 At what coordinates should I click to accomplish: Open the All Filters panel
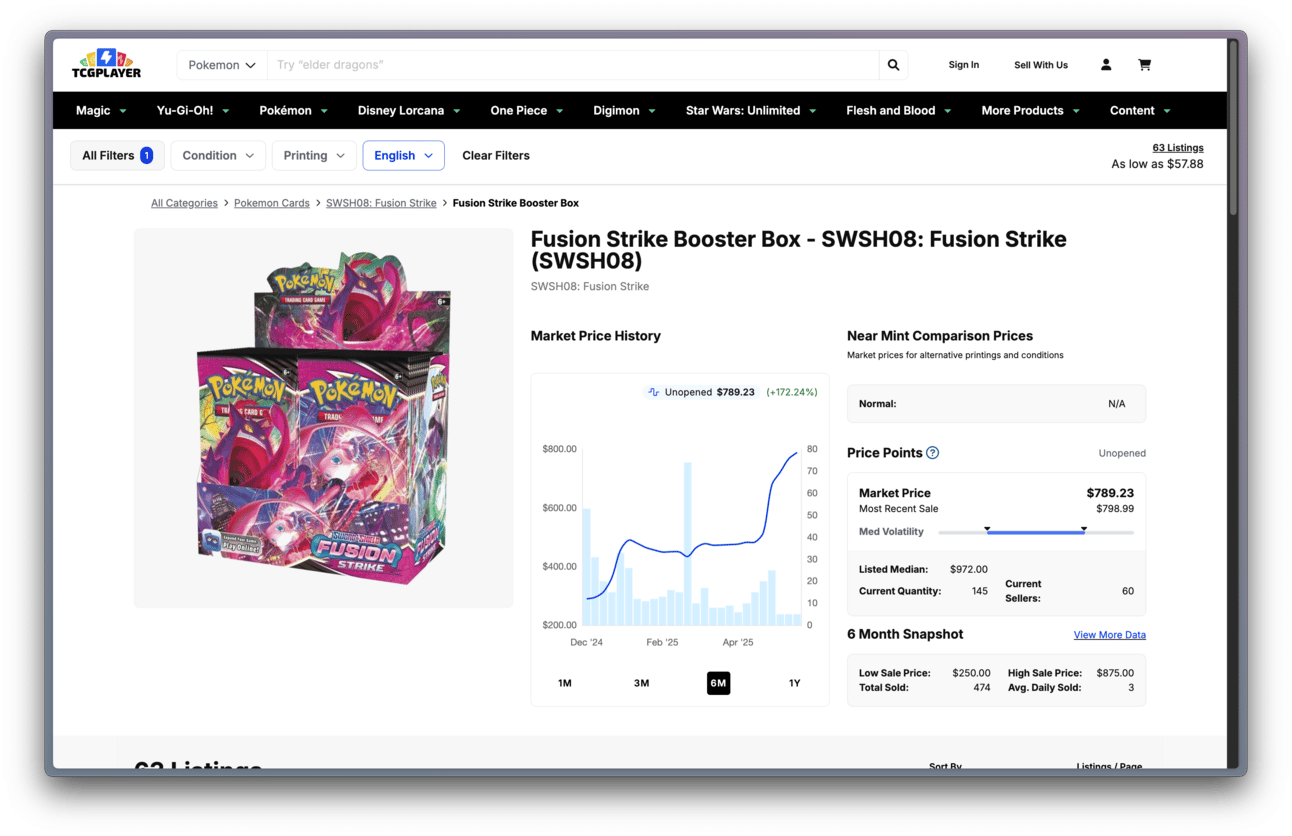(x=117, y=156)
